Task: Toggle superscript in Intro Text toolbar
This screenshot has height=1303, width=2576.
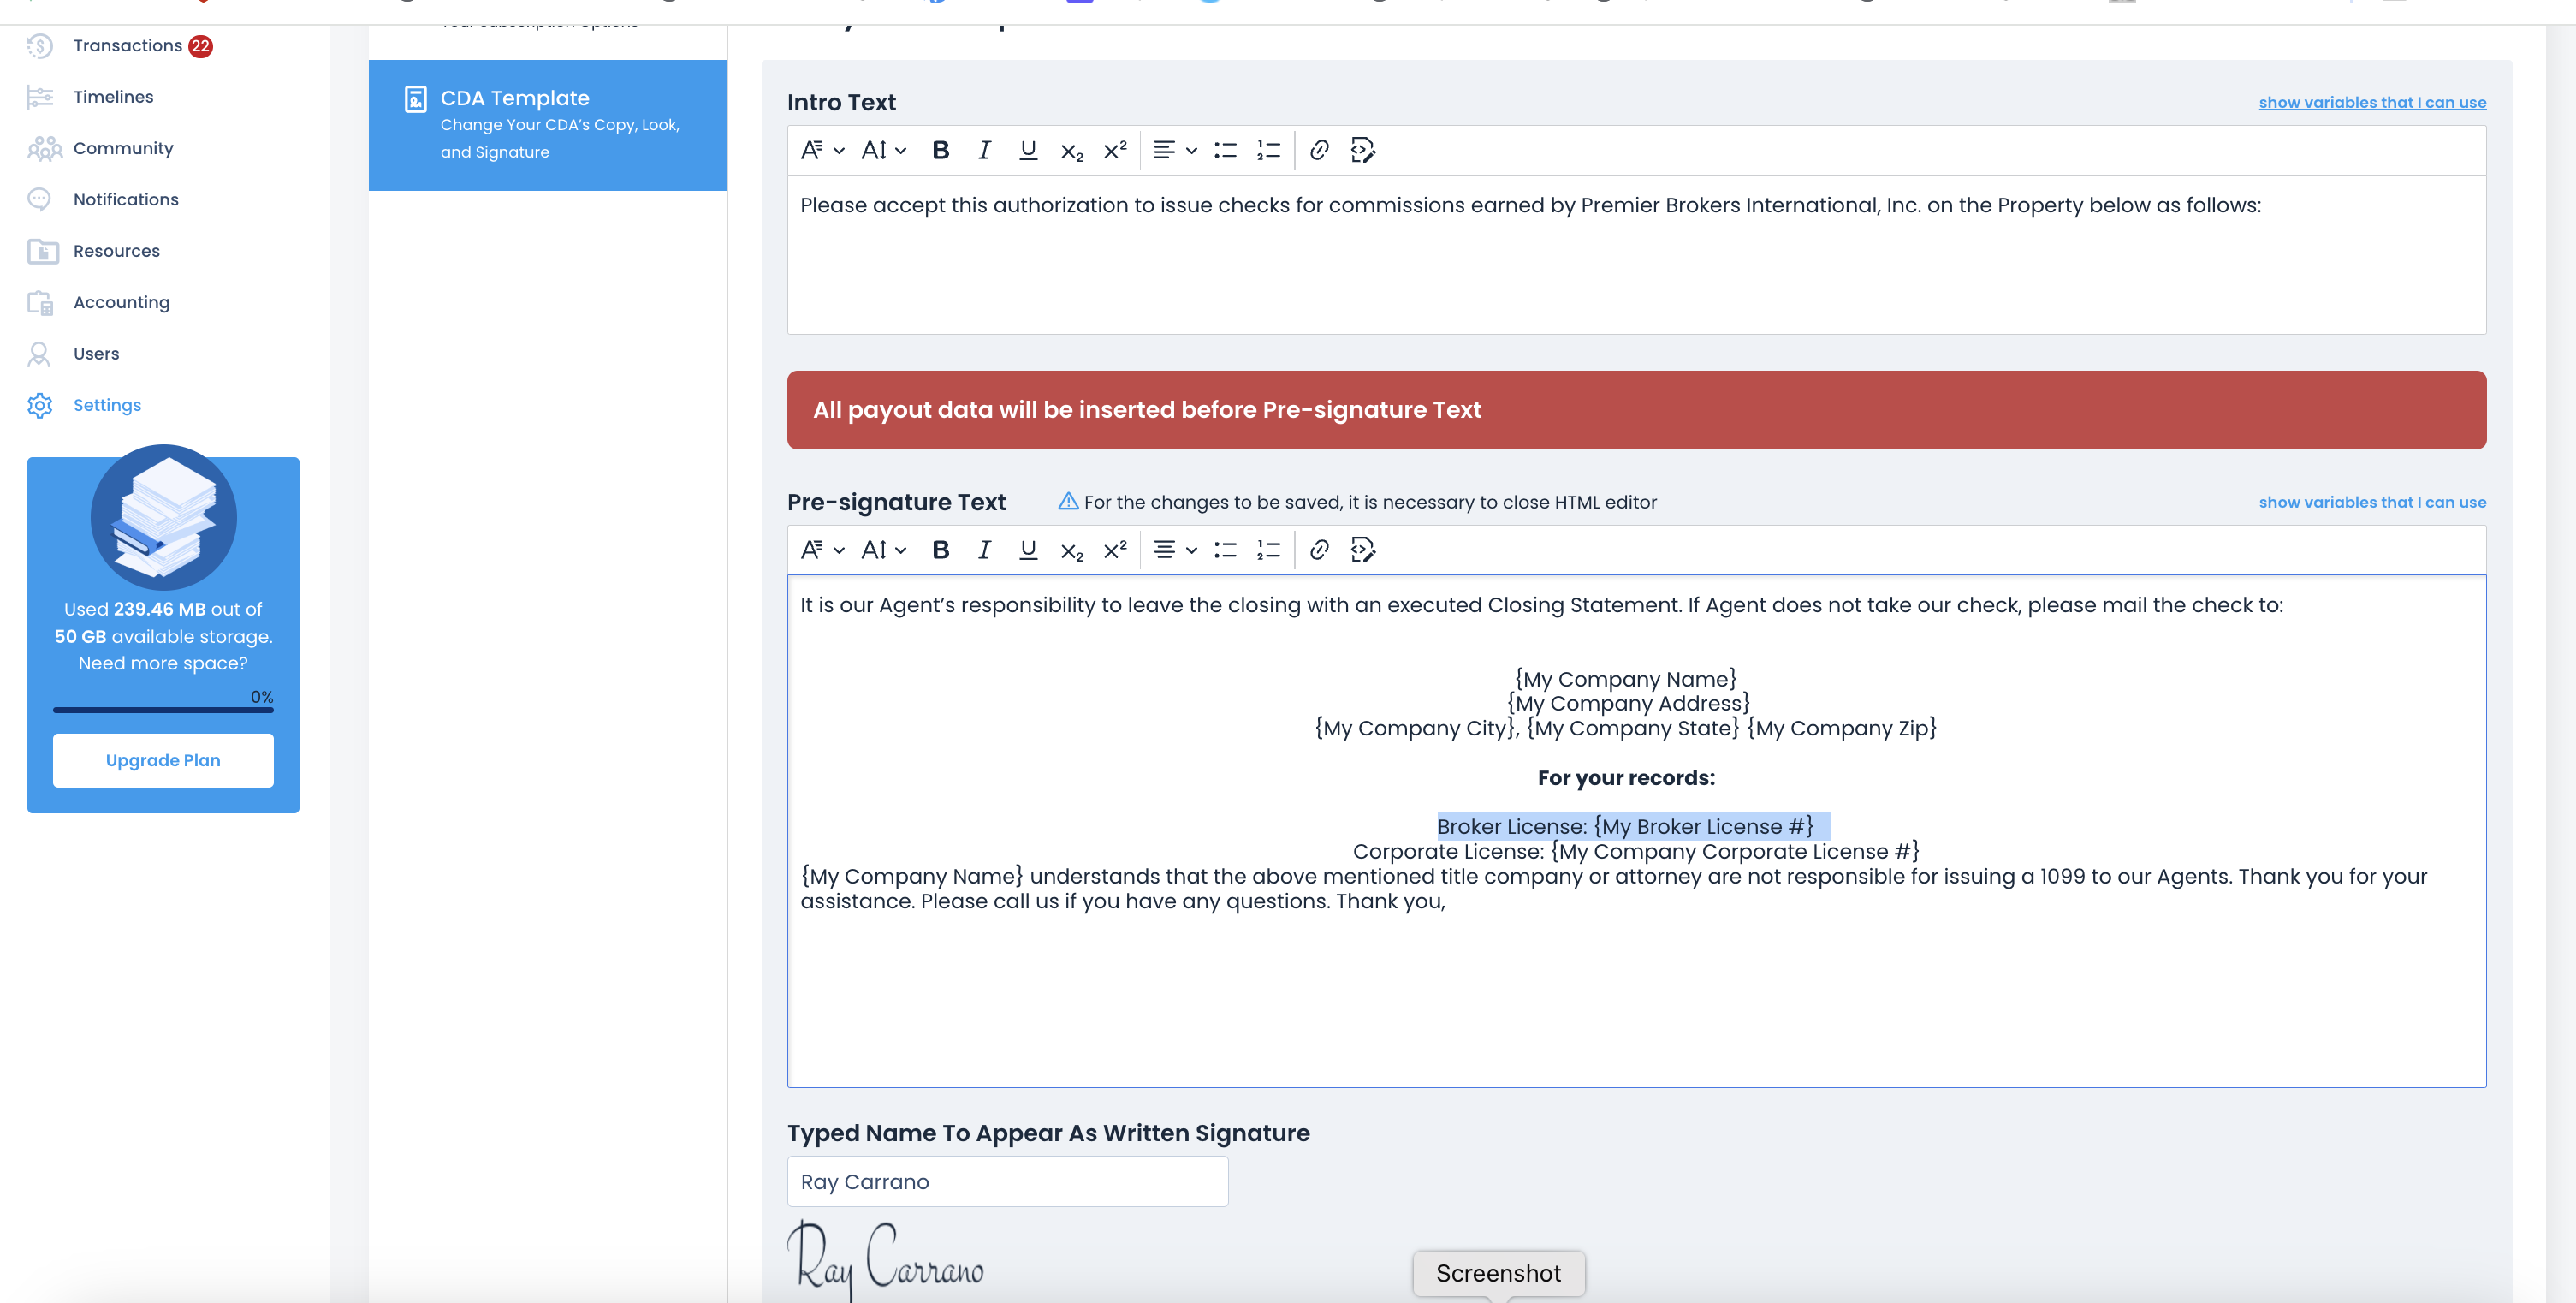Action: point(1115,150)
